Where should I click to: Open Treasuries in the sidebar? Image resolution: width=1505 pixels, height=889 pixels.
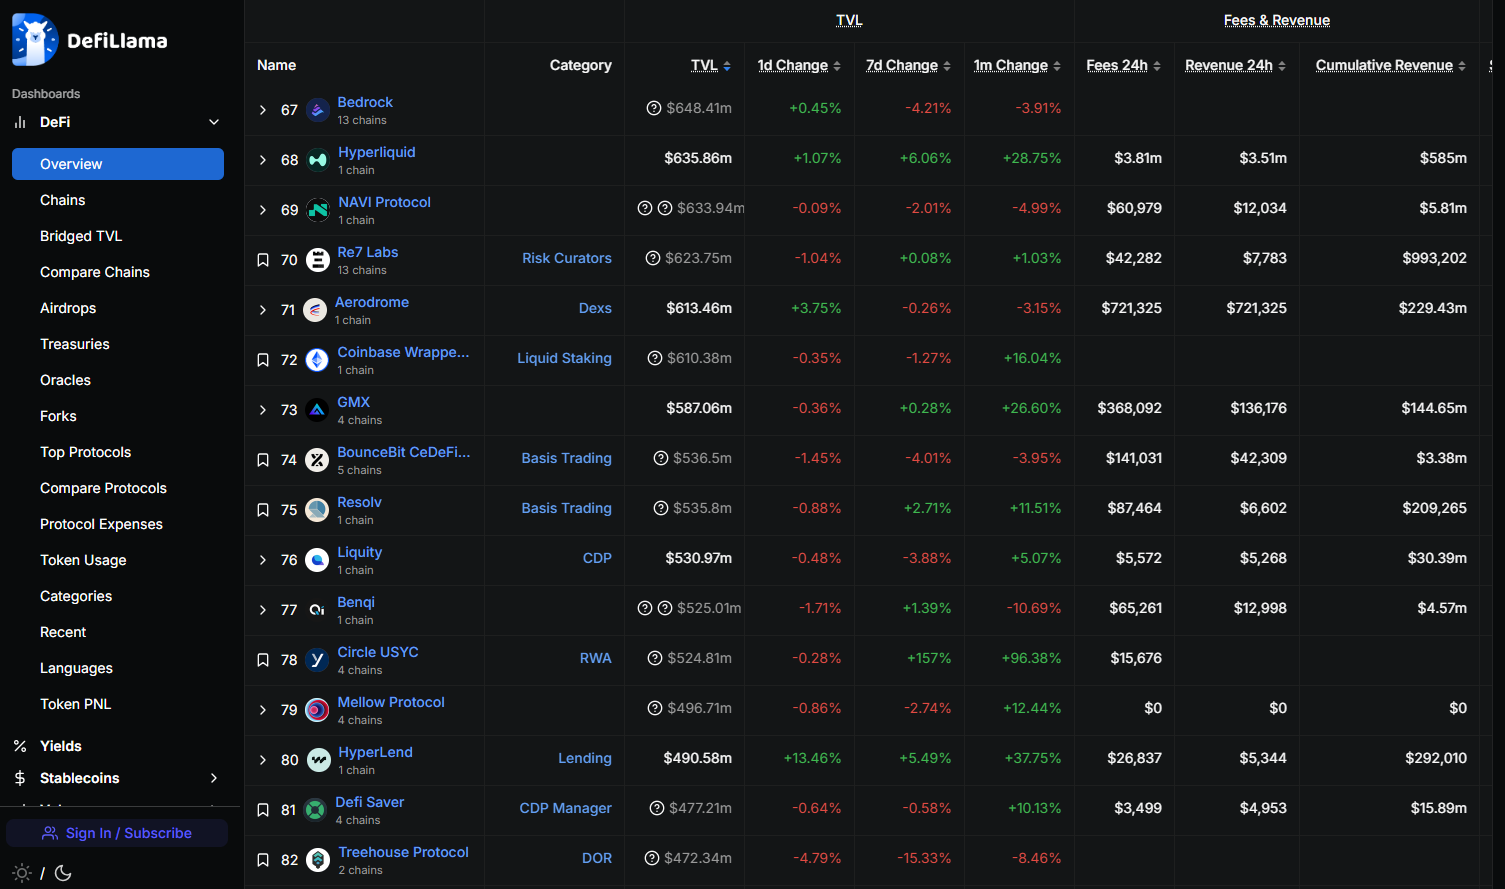[75, 344]
